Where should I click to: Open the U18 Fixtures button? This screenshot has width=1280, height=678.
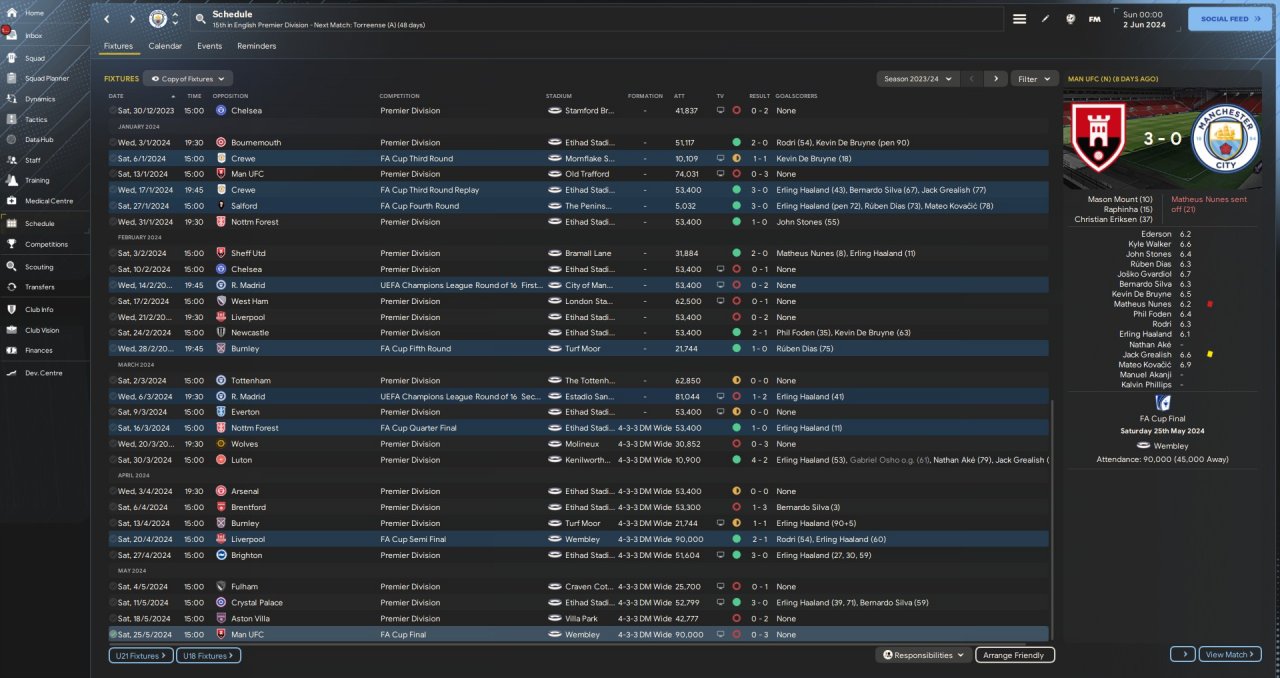coord(208,655)
